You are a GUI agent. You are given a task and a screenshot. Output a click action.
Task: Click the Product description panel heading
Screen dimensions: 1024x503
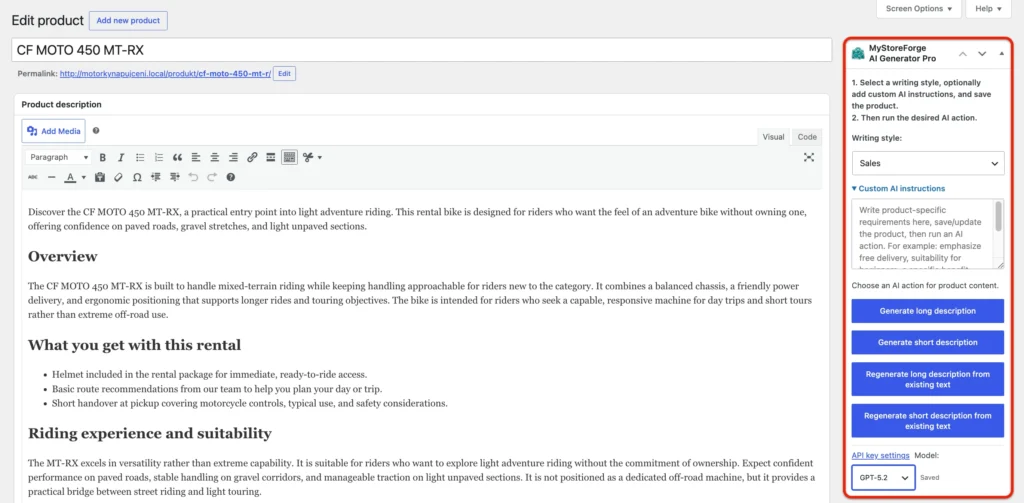pyautogui.click(x=61, y=105)
